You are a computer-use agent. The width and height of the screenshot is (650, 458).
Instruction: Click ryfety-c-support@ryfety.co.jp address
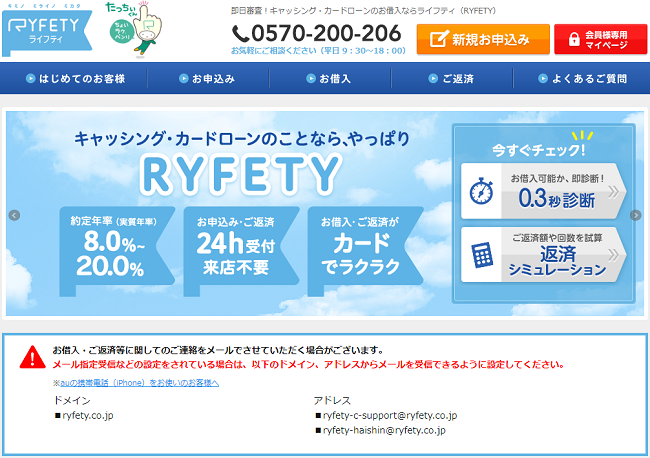tap(390, 415)
